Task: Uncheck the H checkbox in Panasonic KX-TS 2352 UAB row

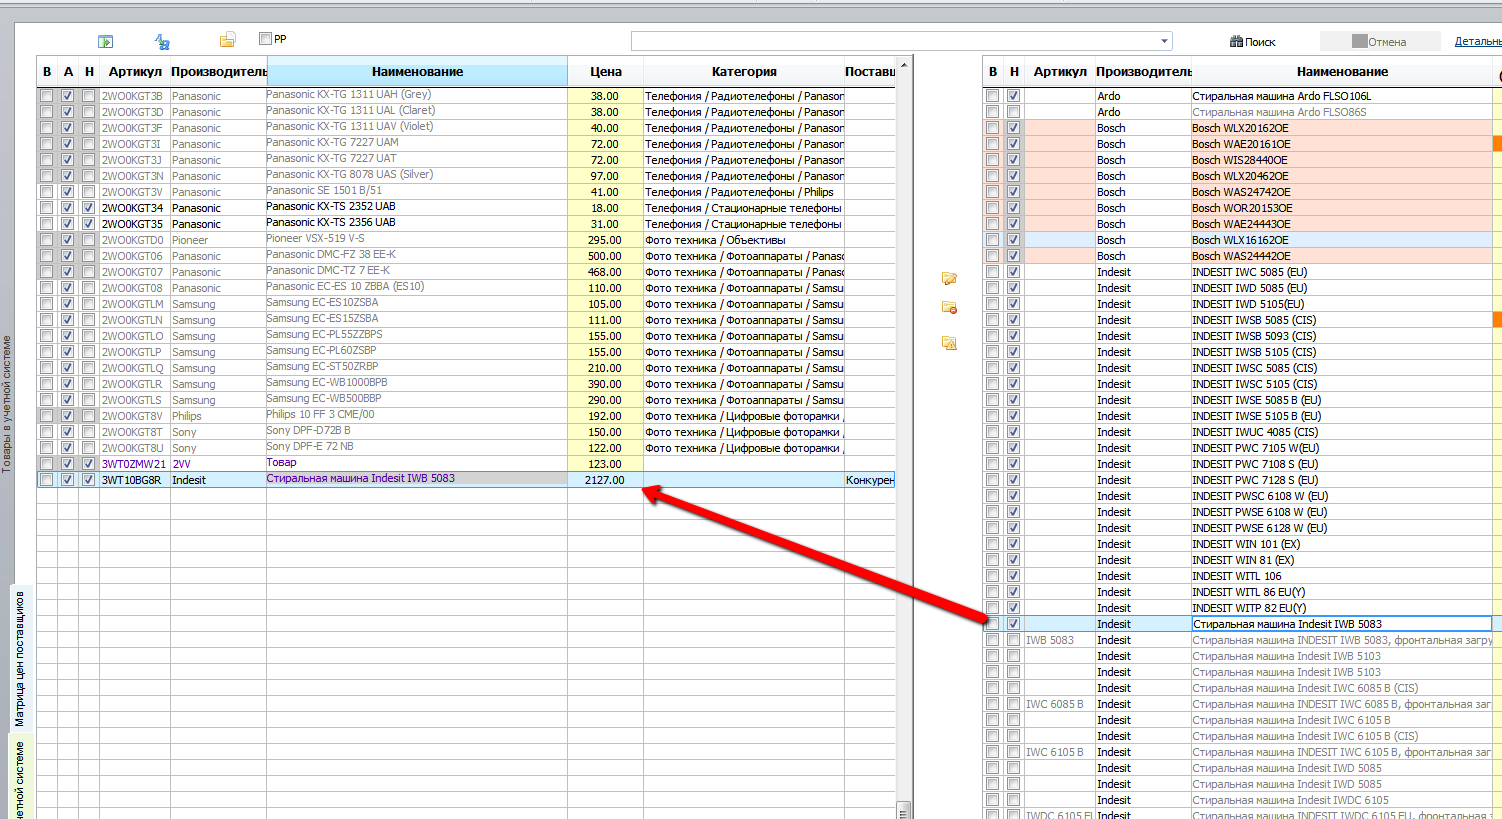Action: pyautogui.click(x=88, y=208)
